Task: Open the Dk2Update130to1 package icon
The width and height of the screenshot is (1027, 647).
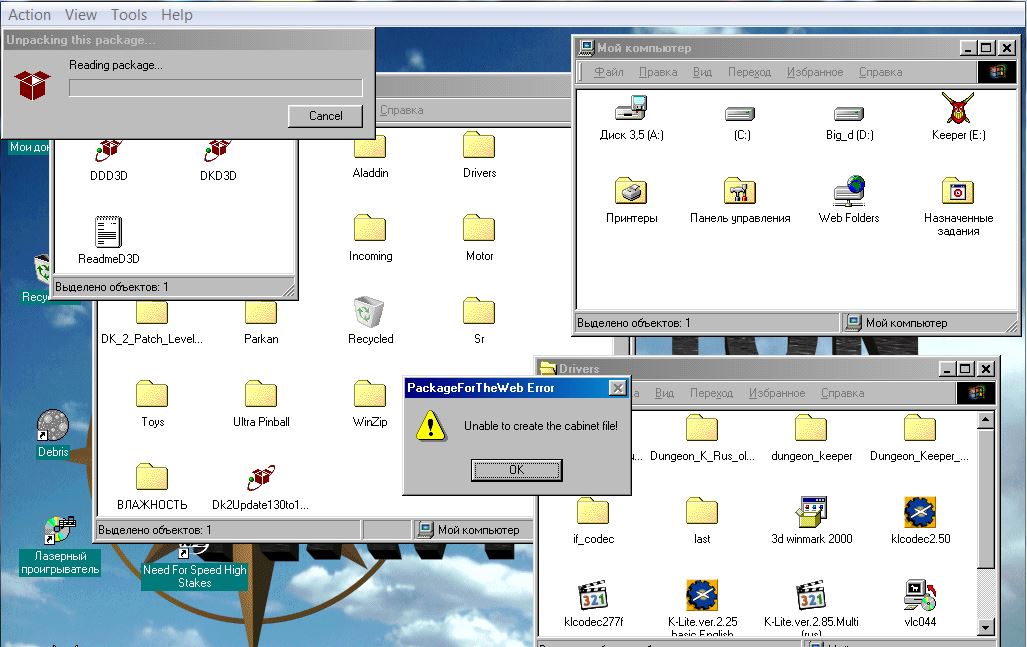Action: 261,478
